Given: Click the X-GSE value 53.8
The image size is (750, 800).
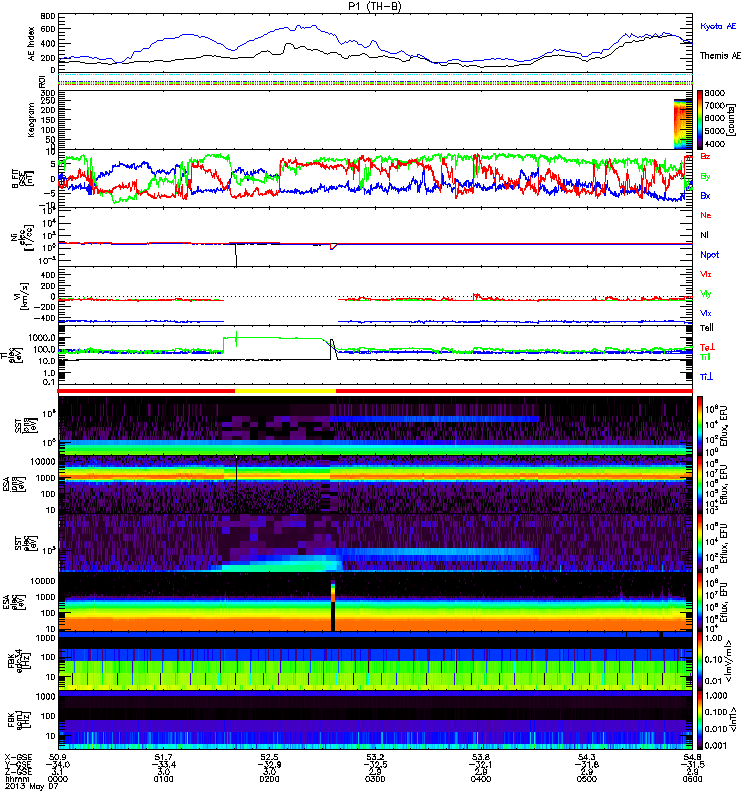Looking at the screenshot, I should (481, 757).
